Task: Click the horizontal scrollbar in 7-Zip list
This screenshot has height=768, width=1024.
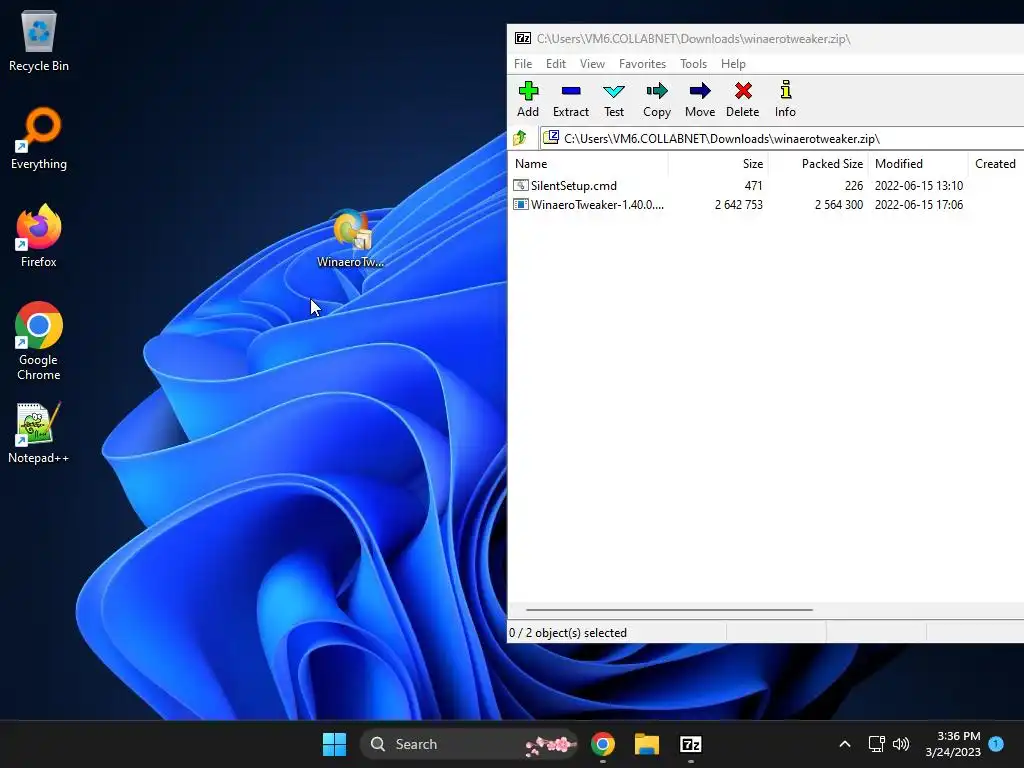Action: pos(669,610)
